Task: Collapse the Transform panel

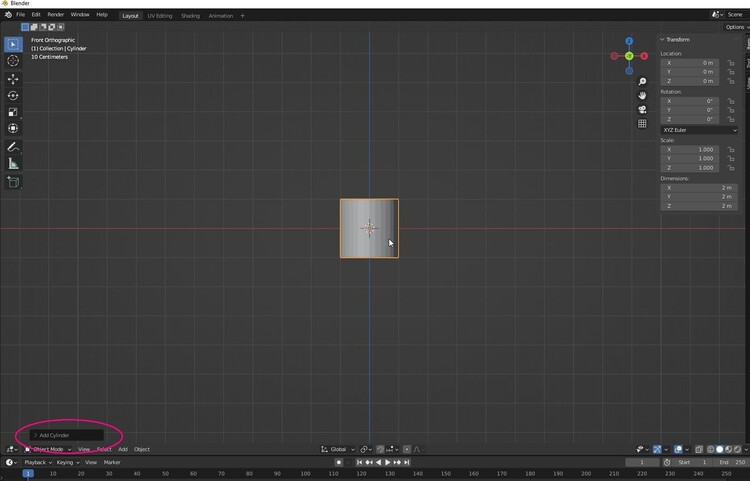Action: pos(662,40)
